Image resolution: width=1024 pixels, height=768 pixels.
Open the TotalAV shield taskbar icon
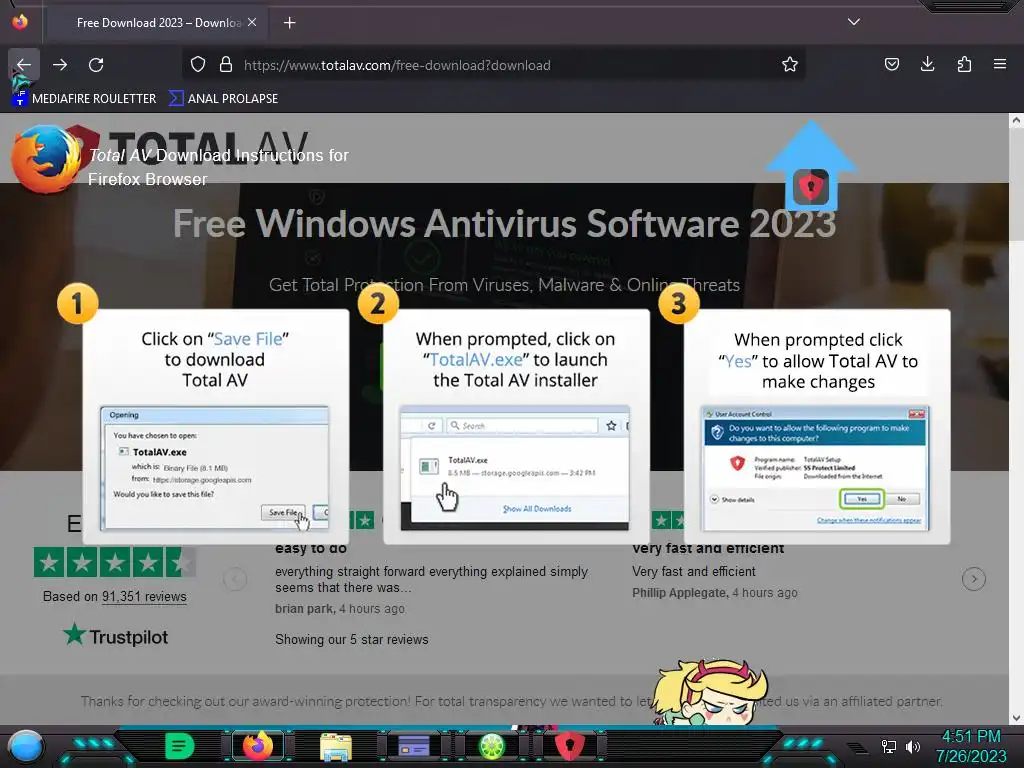(x=569, y=746)
